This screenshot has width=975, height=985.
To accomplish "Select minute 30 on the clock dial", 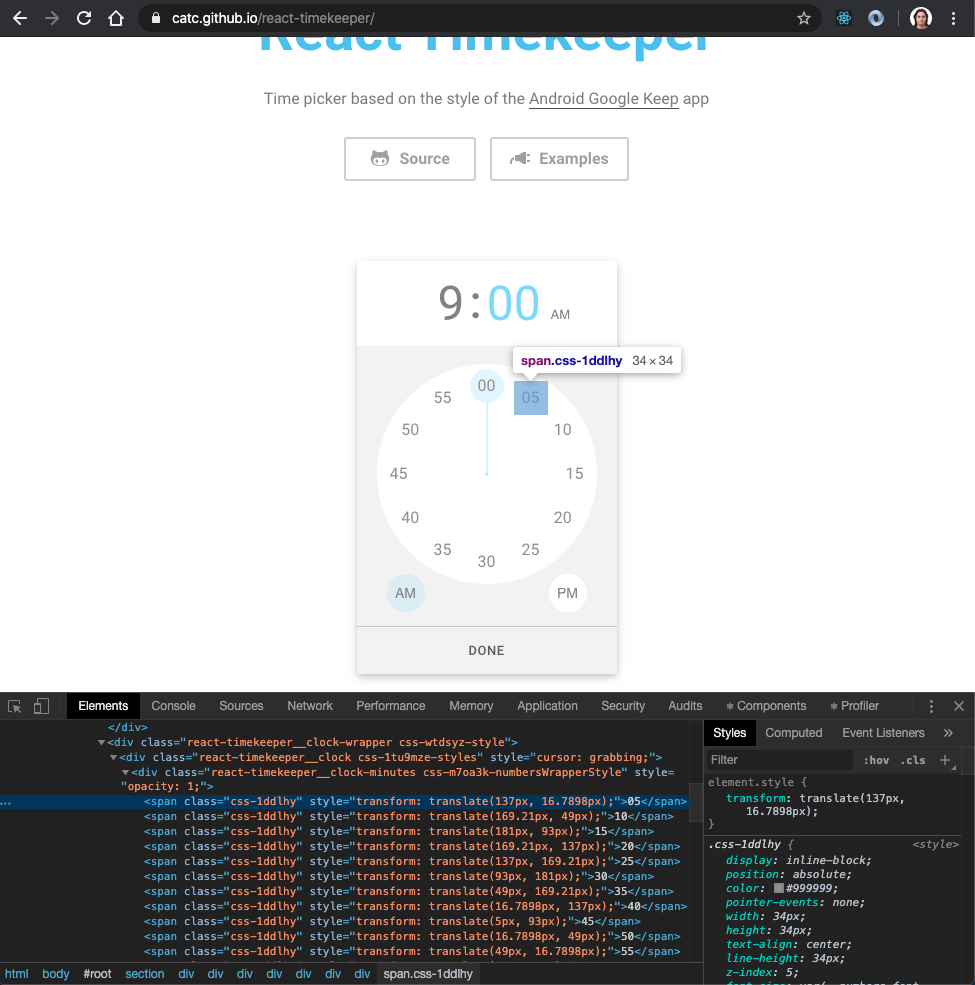I will 486,562.
